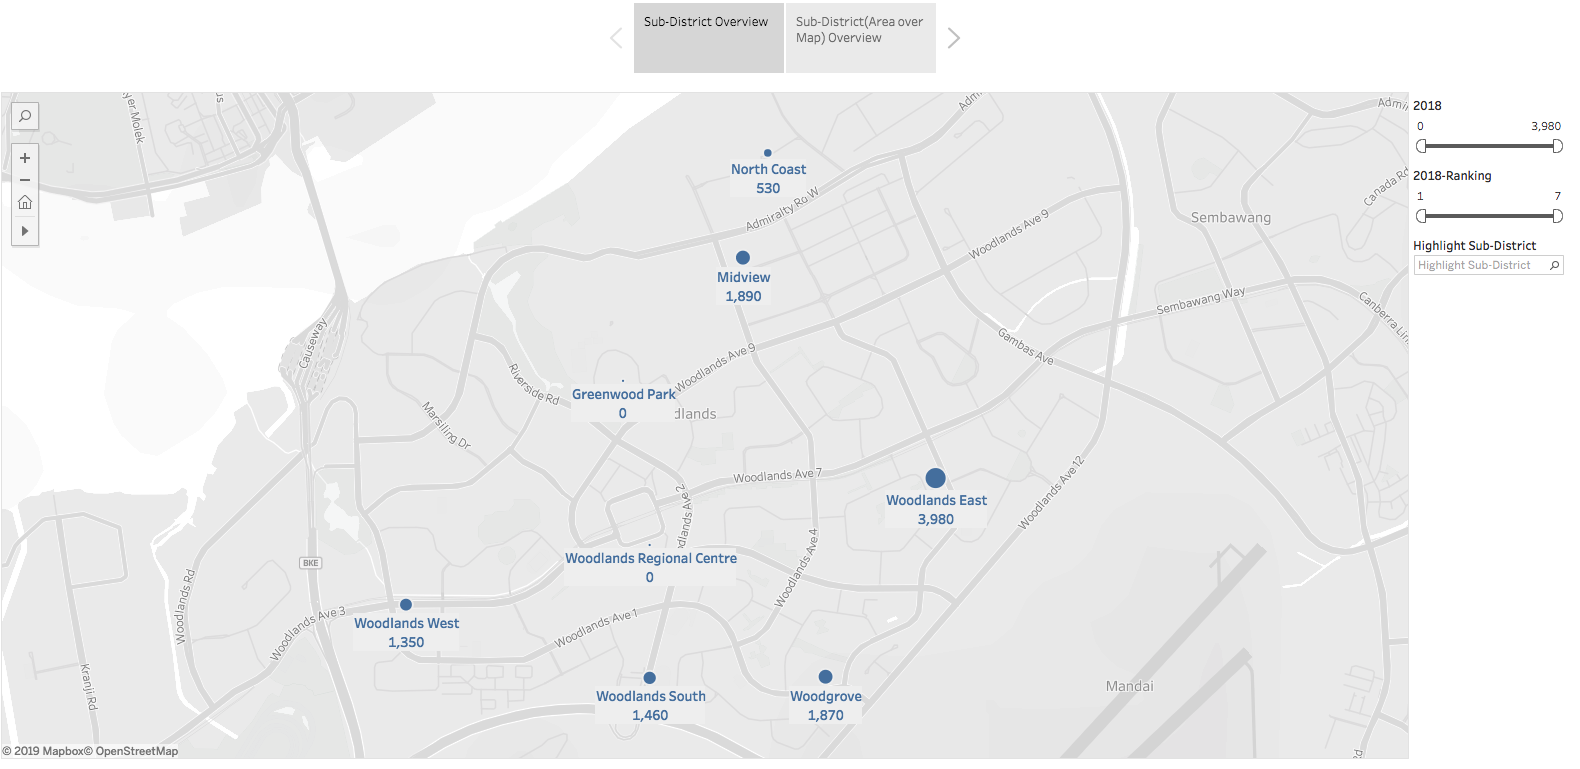Image resolution: width=1580 pixels, height=769 pixels.
Task: Select the Woodgrove map dot
Action: click(x=825, y=677)
